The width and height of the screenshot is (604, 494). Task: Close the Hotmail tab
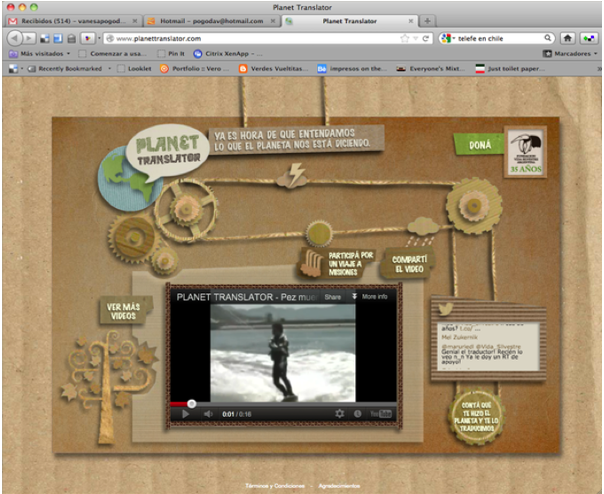(x=273, y=21)
